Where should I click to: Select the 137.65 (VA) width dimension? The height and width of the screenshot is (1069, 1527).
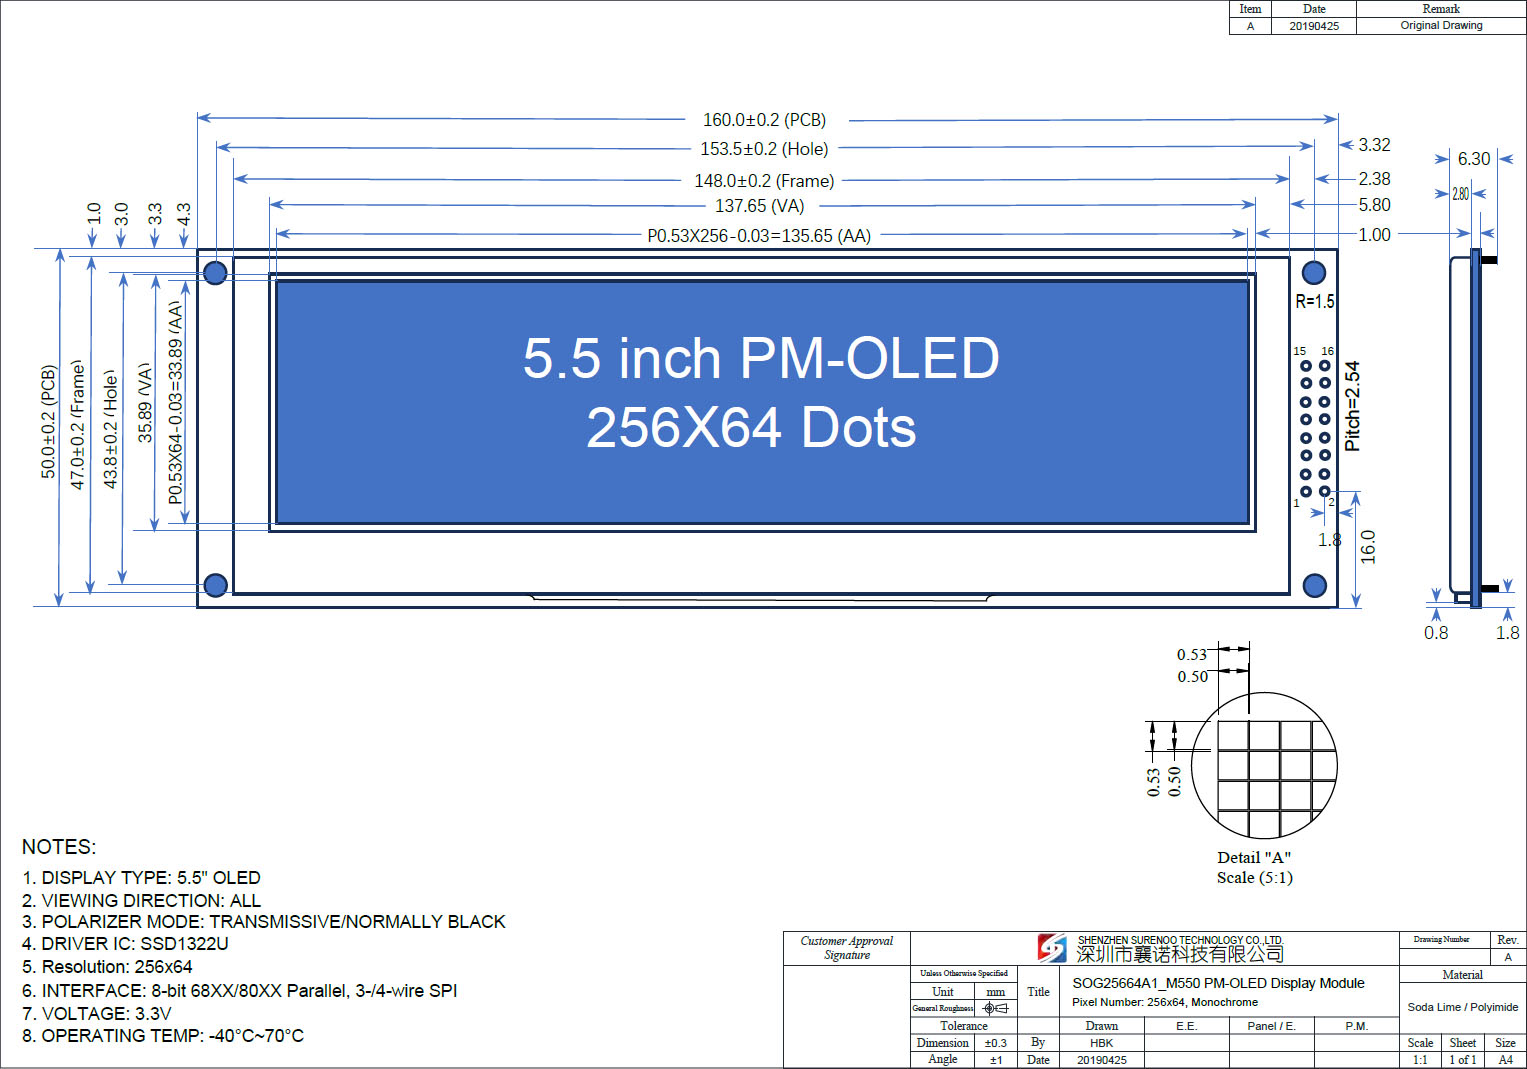click(760, 206)
